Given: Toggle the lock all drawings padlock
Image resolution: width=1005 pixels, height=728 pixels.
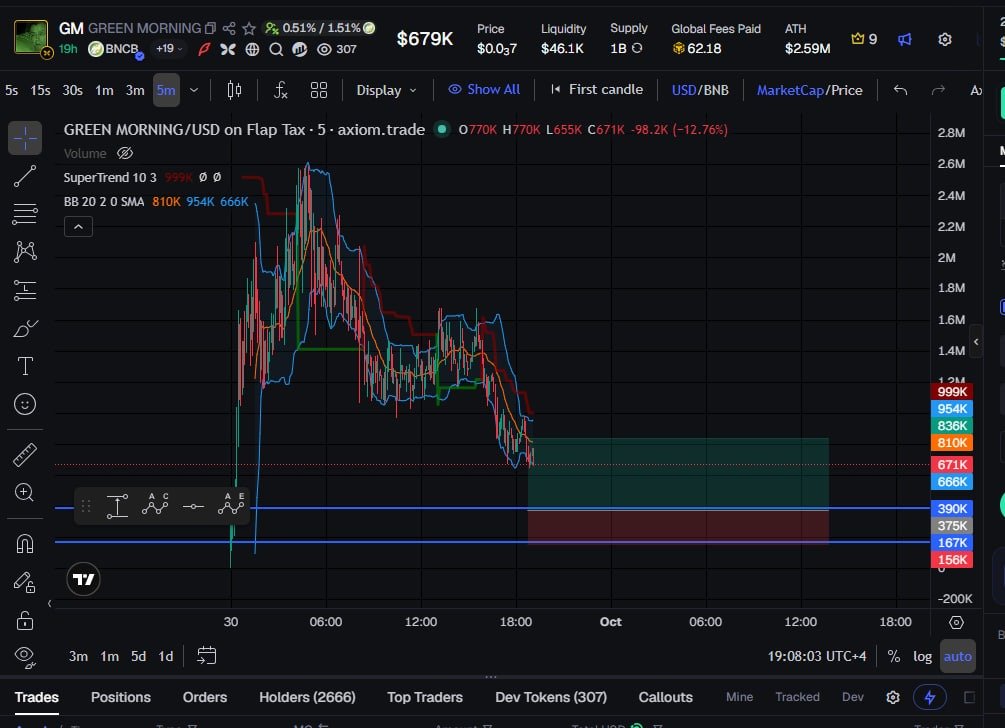Looking at the screenshot, I should click(25, 620).
